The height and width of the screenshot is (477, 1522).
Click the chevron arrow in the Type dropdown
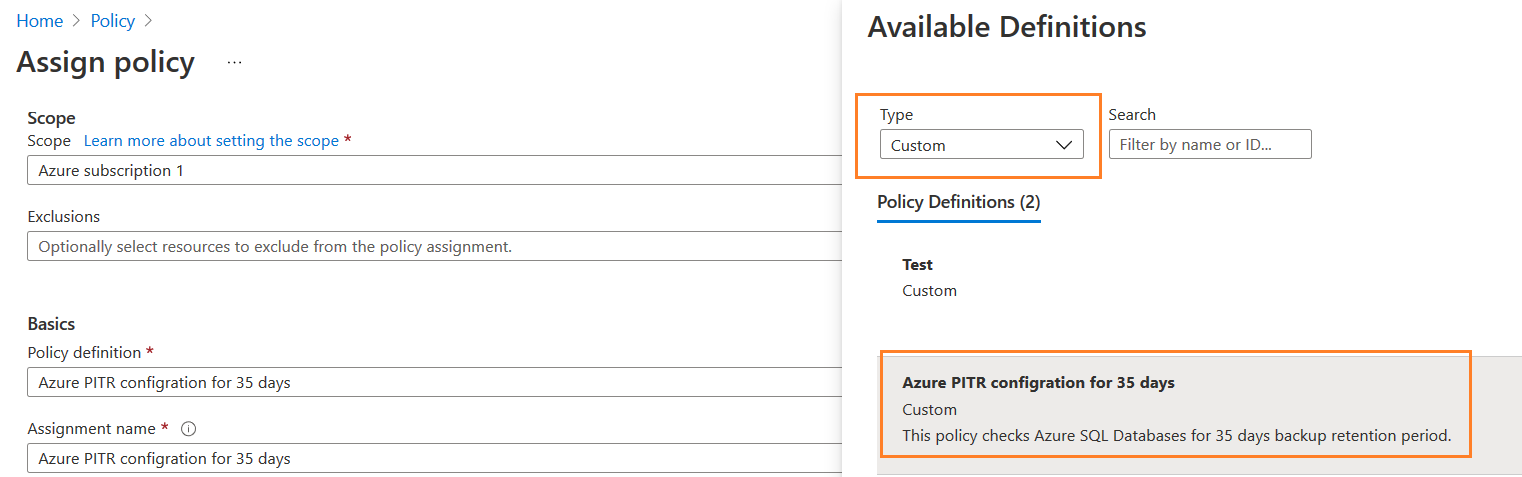[x=1064, y=145]
